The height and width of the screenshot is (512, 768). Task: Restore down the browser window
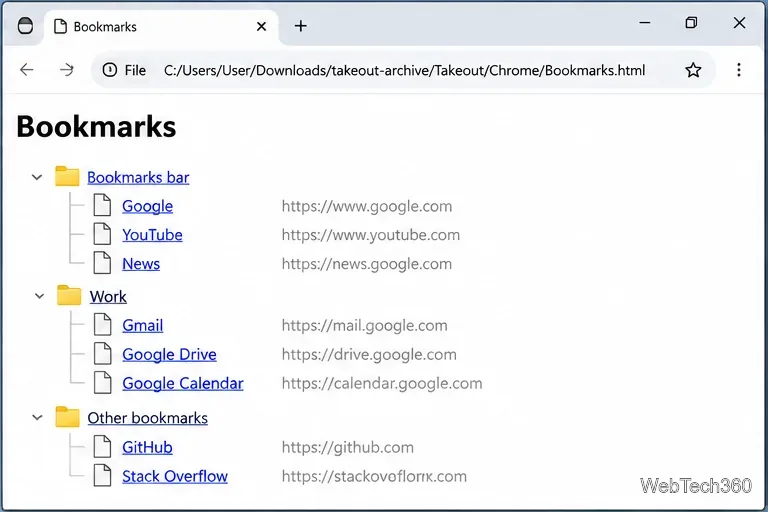click(691, 23)
